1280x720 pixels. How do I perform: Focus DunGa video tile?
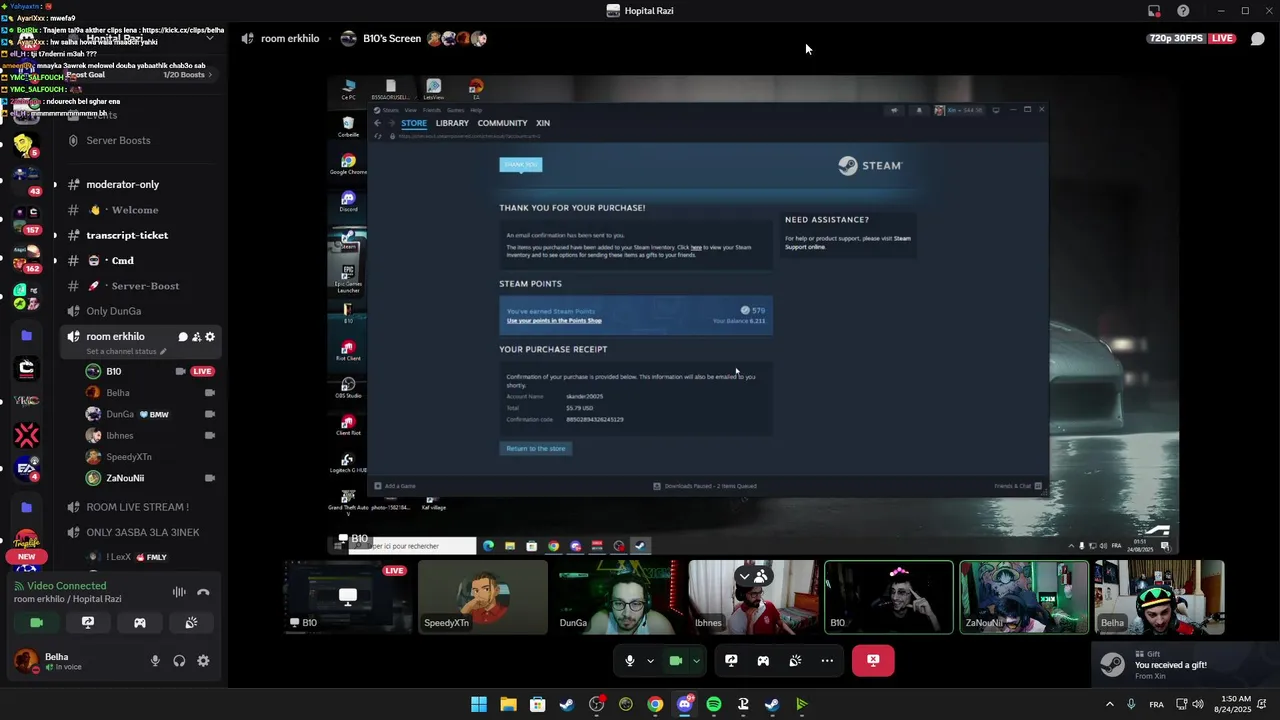(x=618, y=597)
